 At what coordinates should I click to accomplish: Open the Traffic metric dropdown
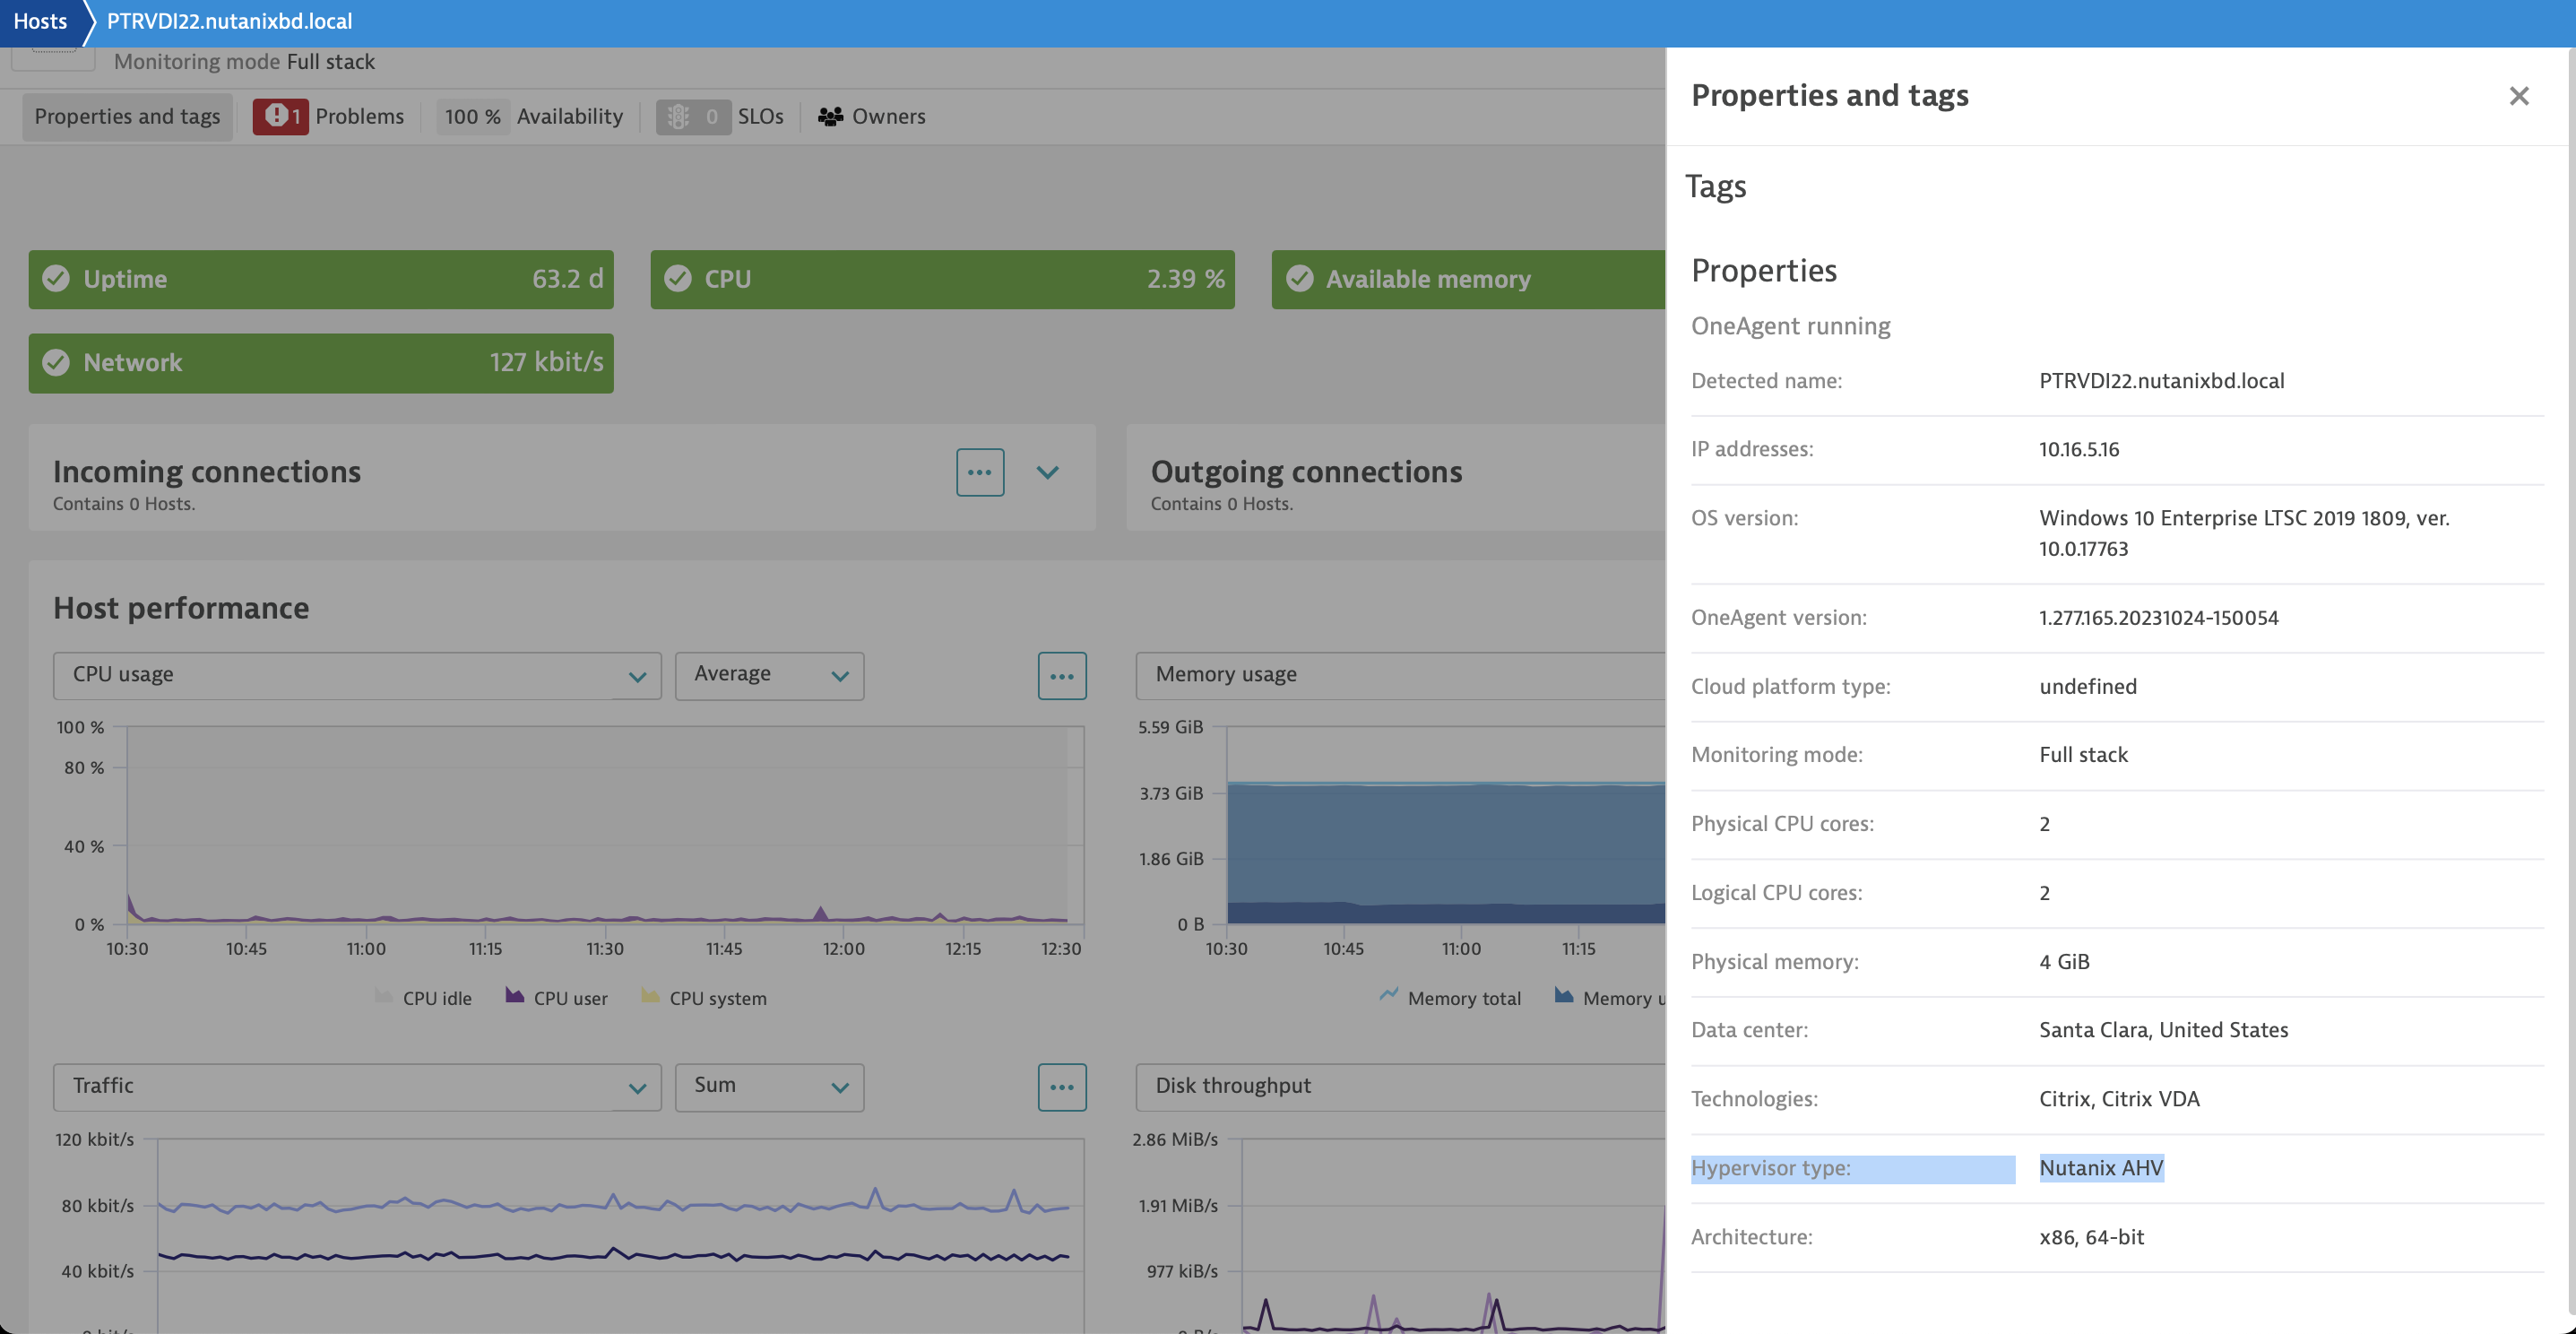357,1087
